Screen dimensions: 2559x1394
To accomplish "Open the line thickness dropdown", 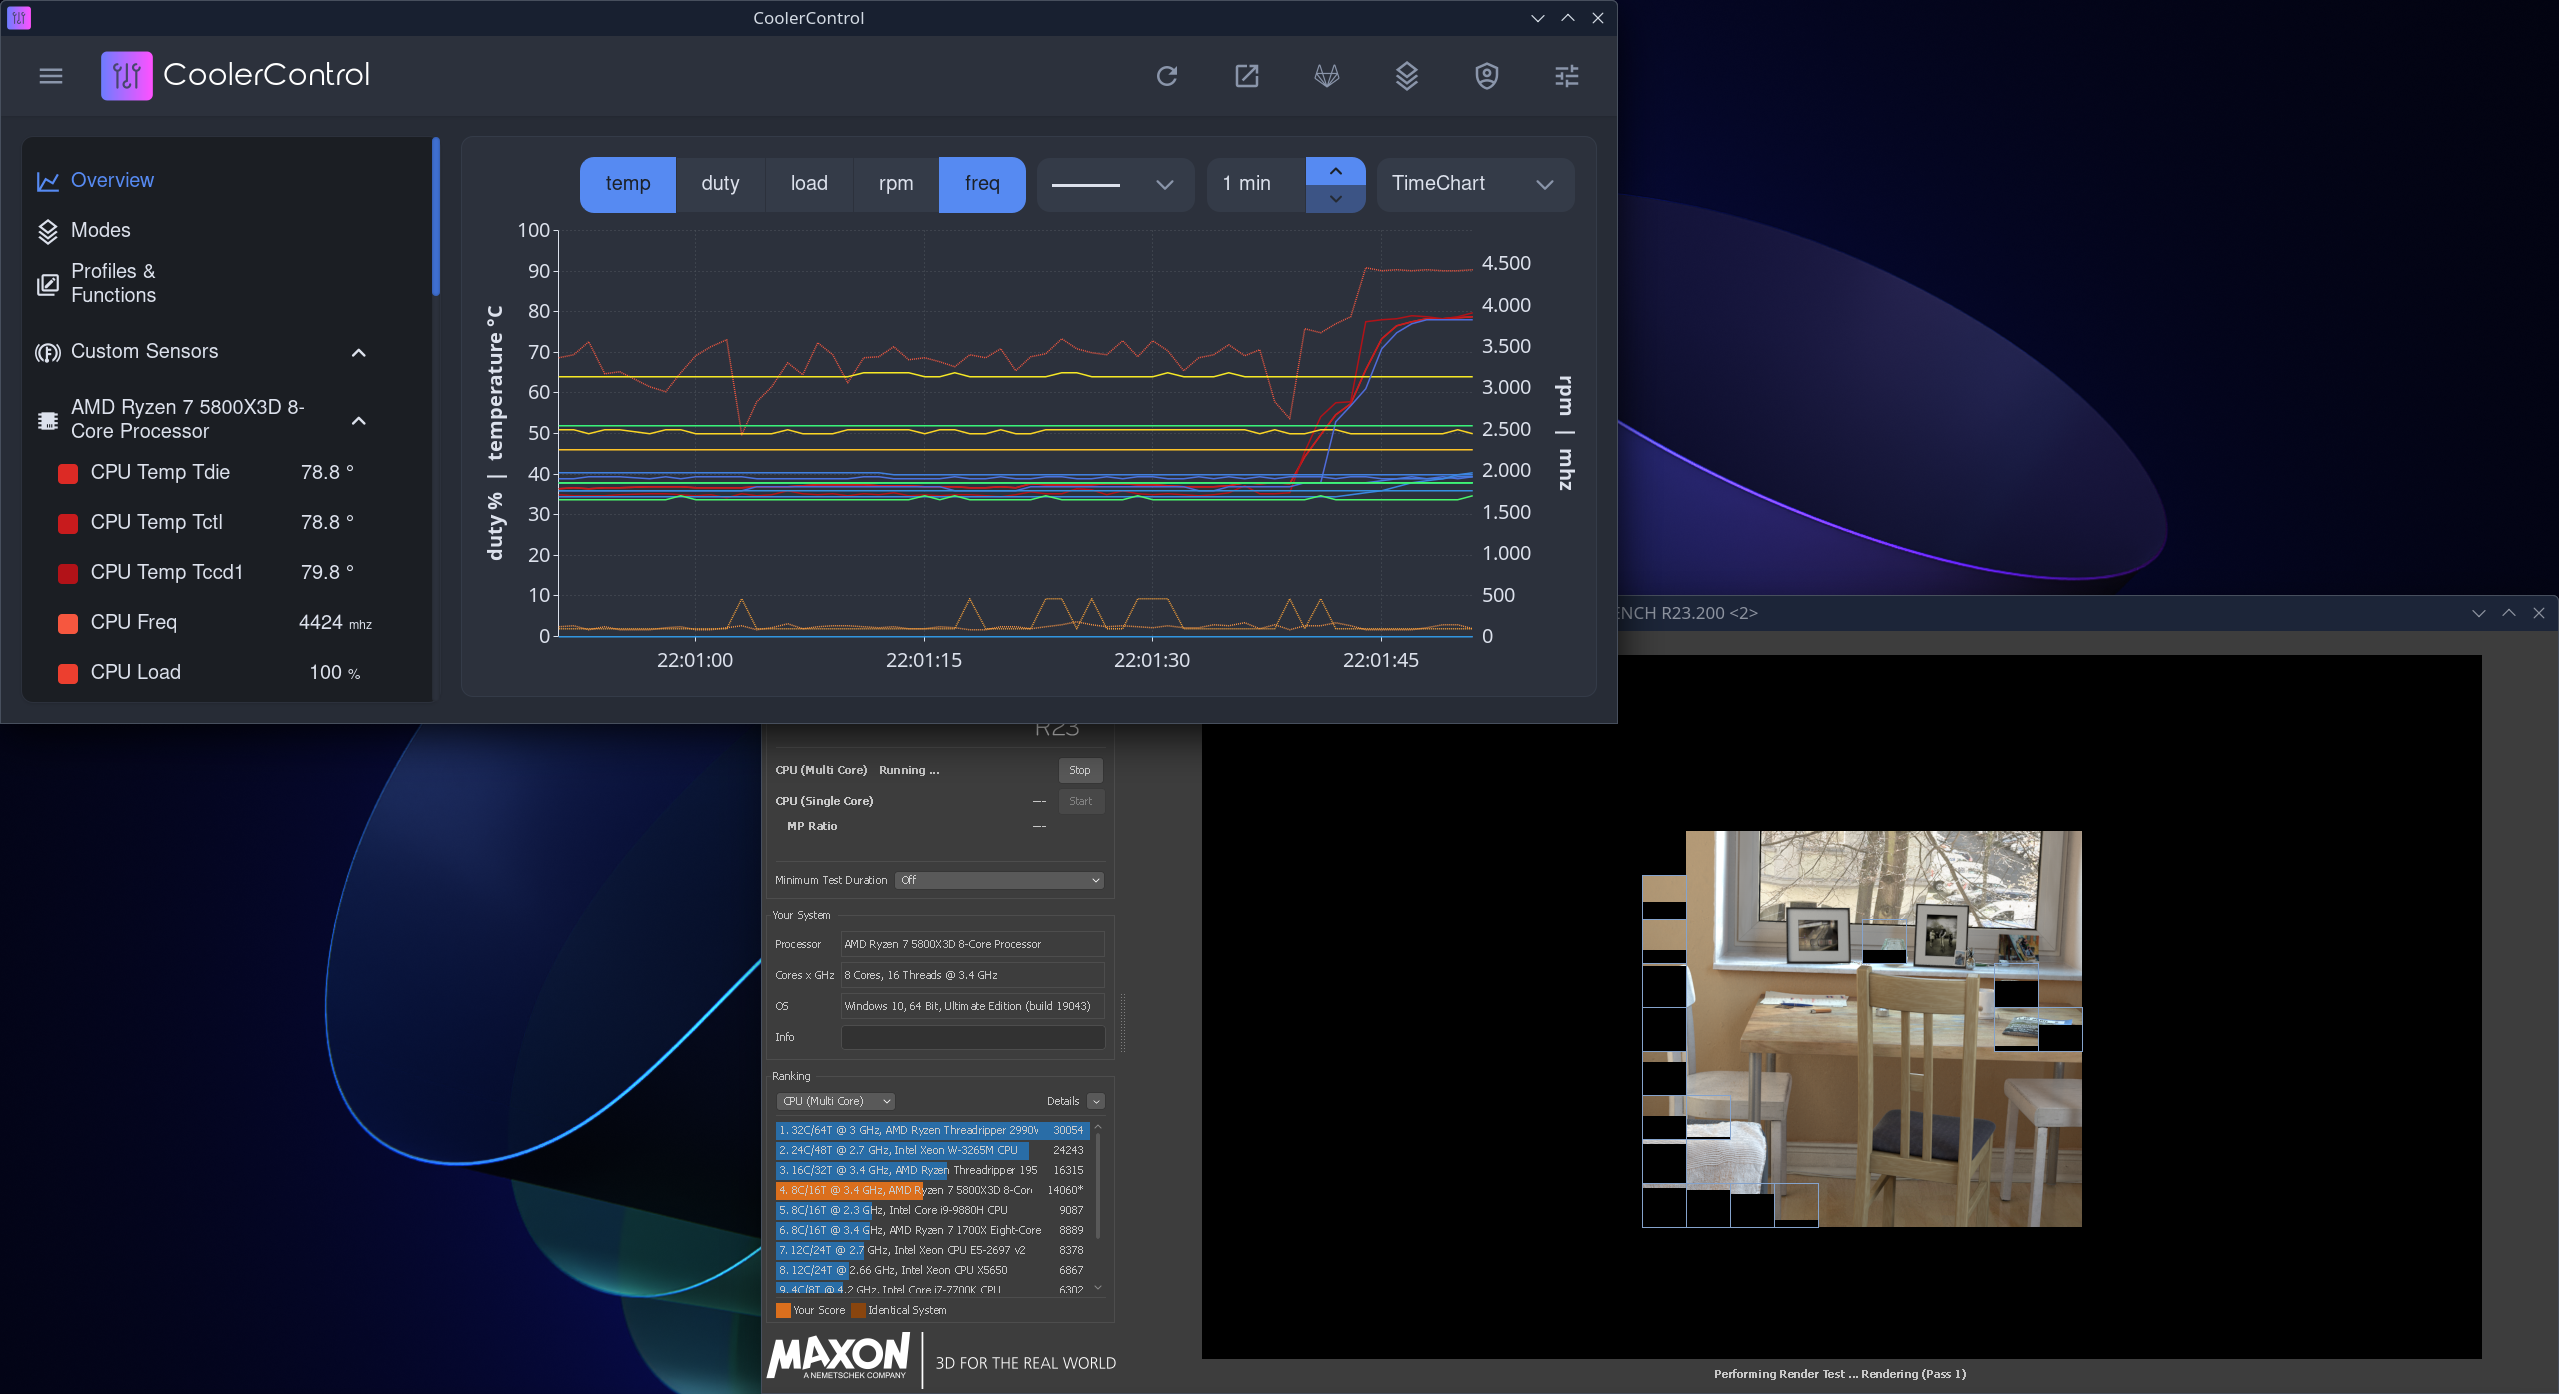I will tap(1114, 184).
